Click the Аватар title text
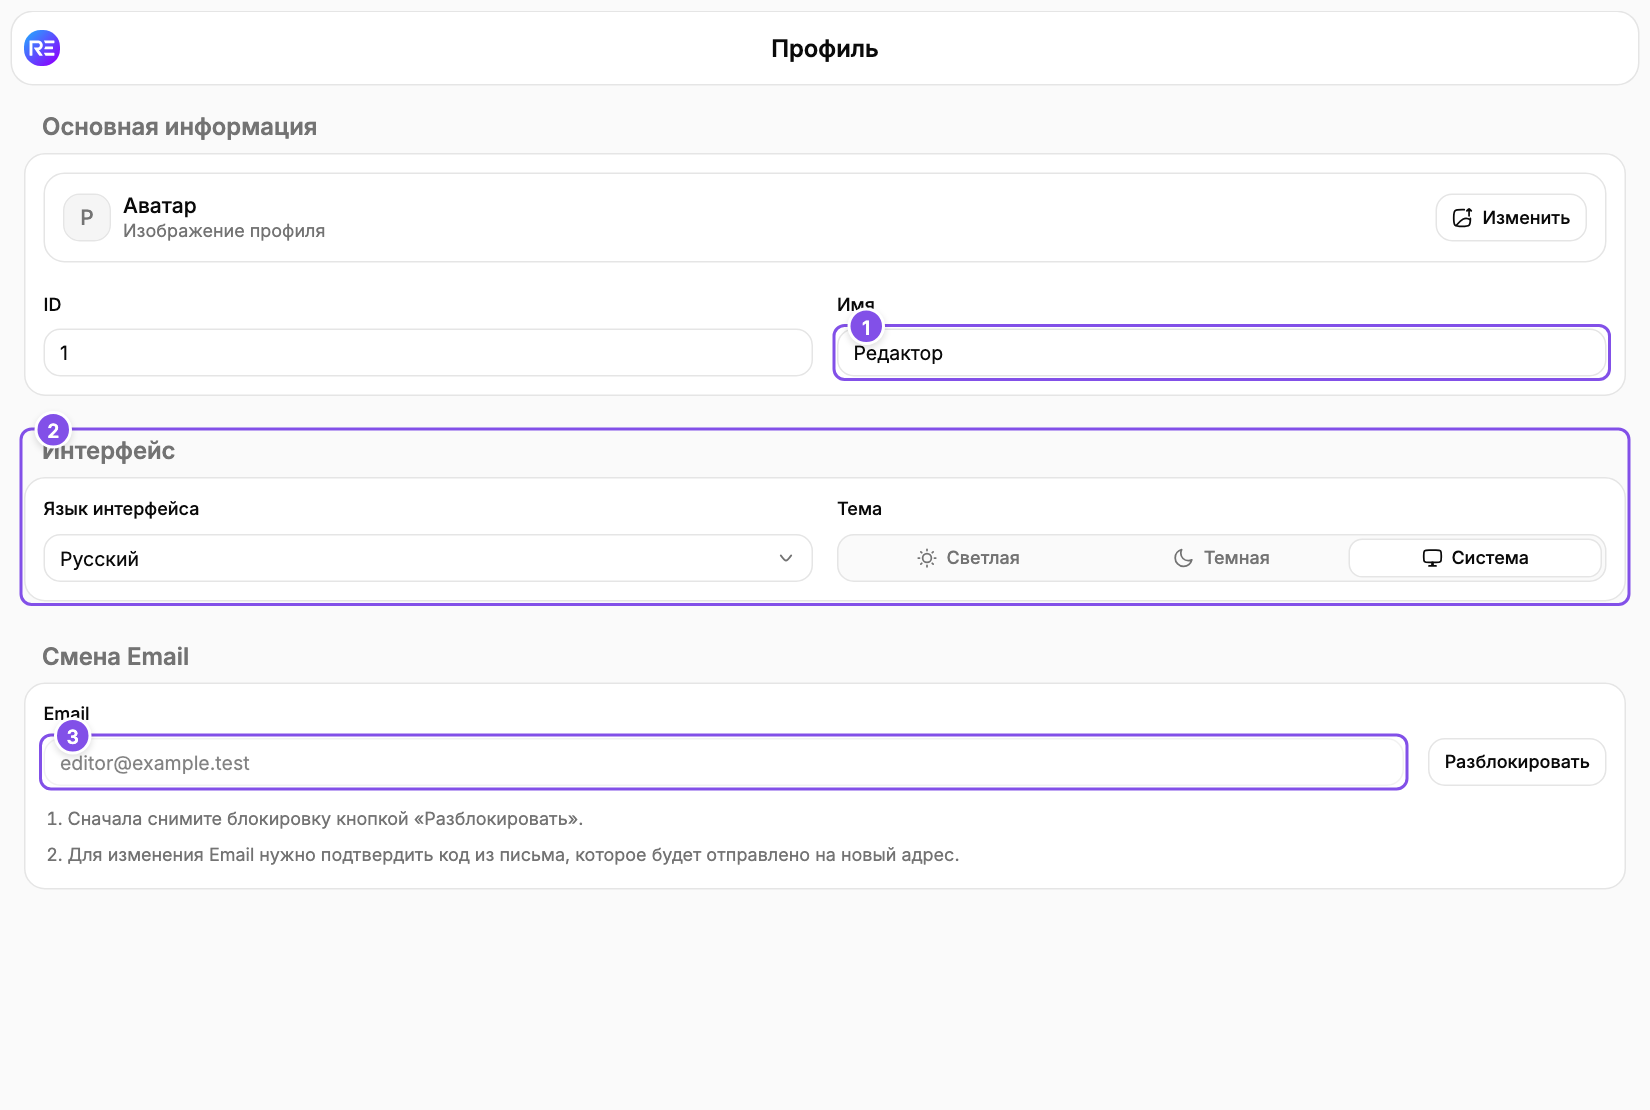This screenshot has height=1110, width=1650. (160, 206)
